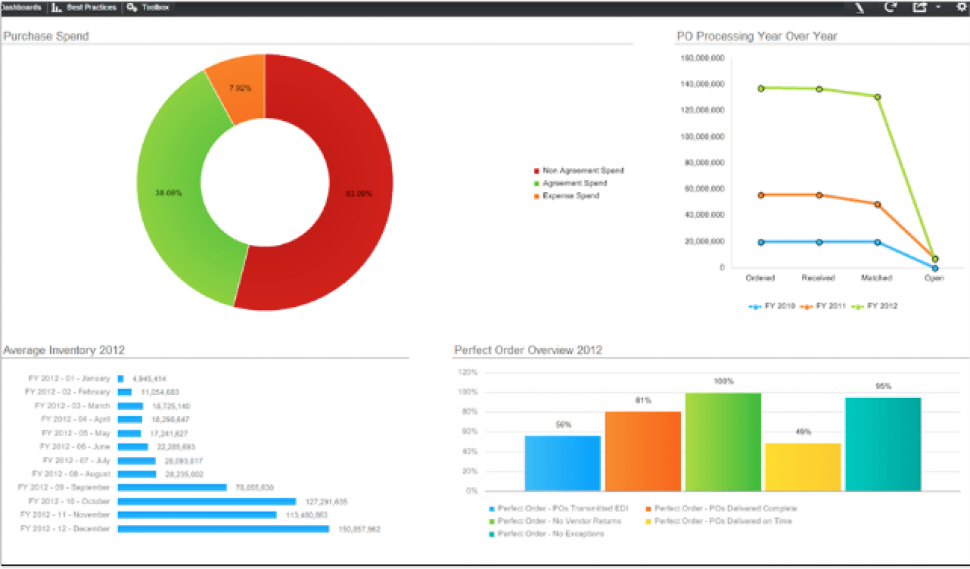The image size is (970, 569).
Task: Click the FY 2010 Matched data point
Action: point(877,242)
